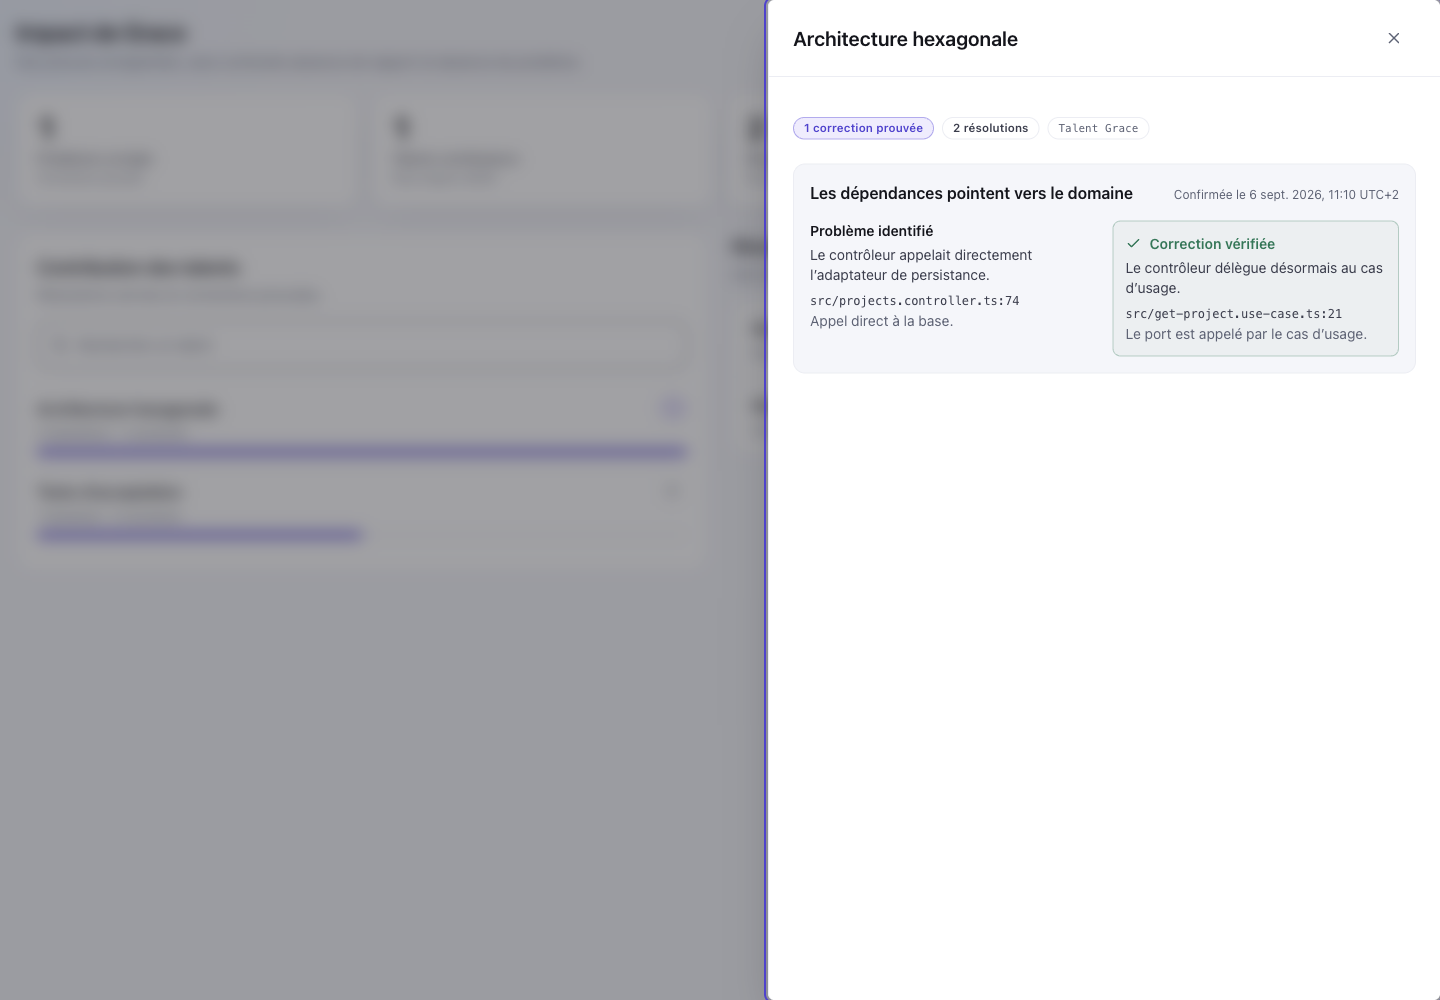
Task: Click the blurred search field in background page
Action: click(364, 345)
